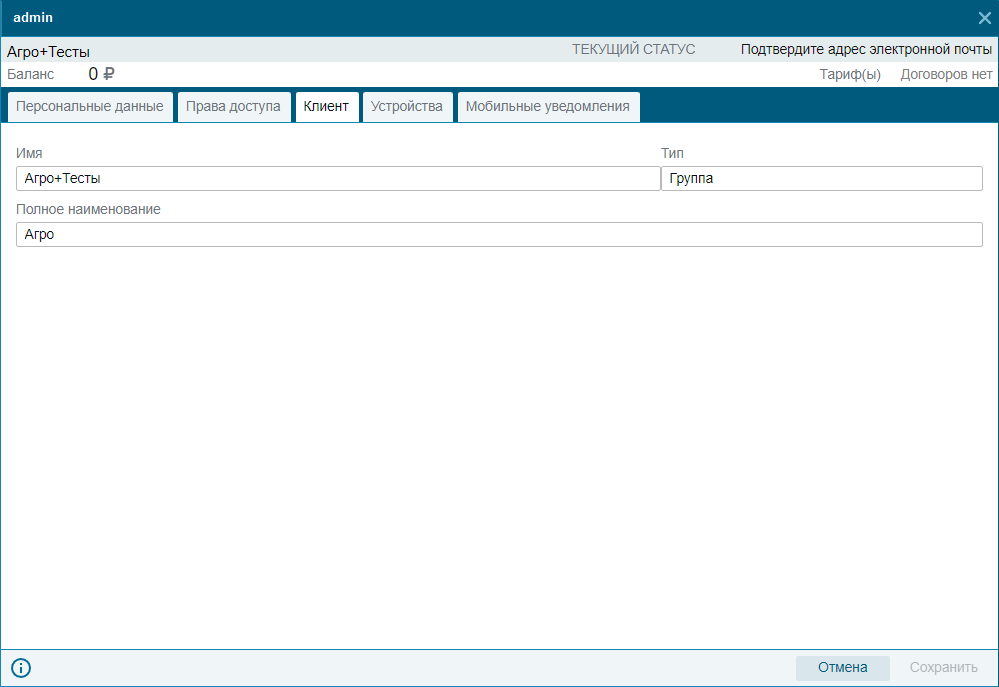Go to the Устройства tab
999x687 pixels.
click(406, 106)
